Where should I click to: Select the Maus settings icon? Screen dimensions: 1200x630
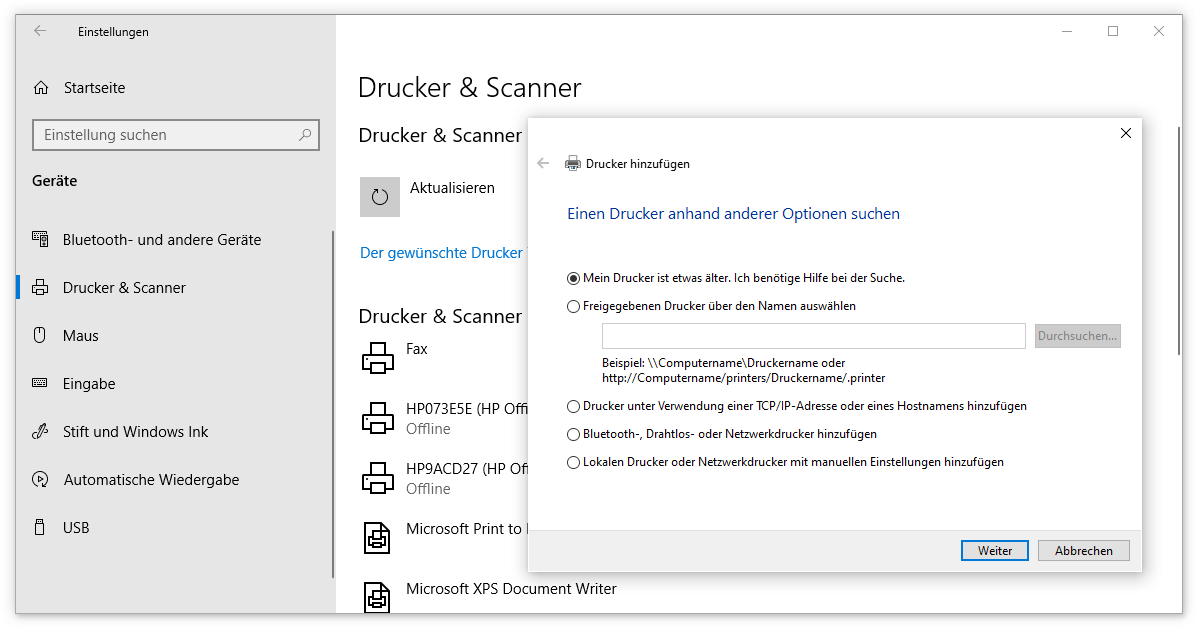click(x=41, y=335)
